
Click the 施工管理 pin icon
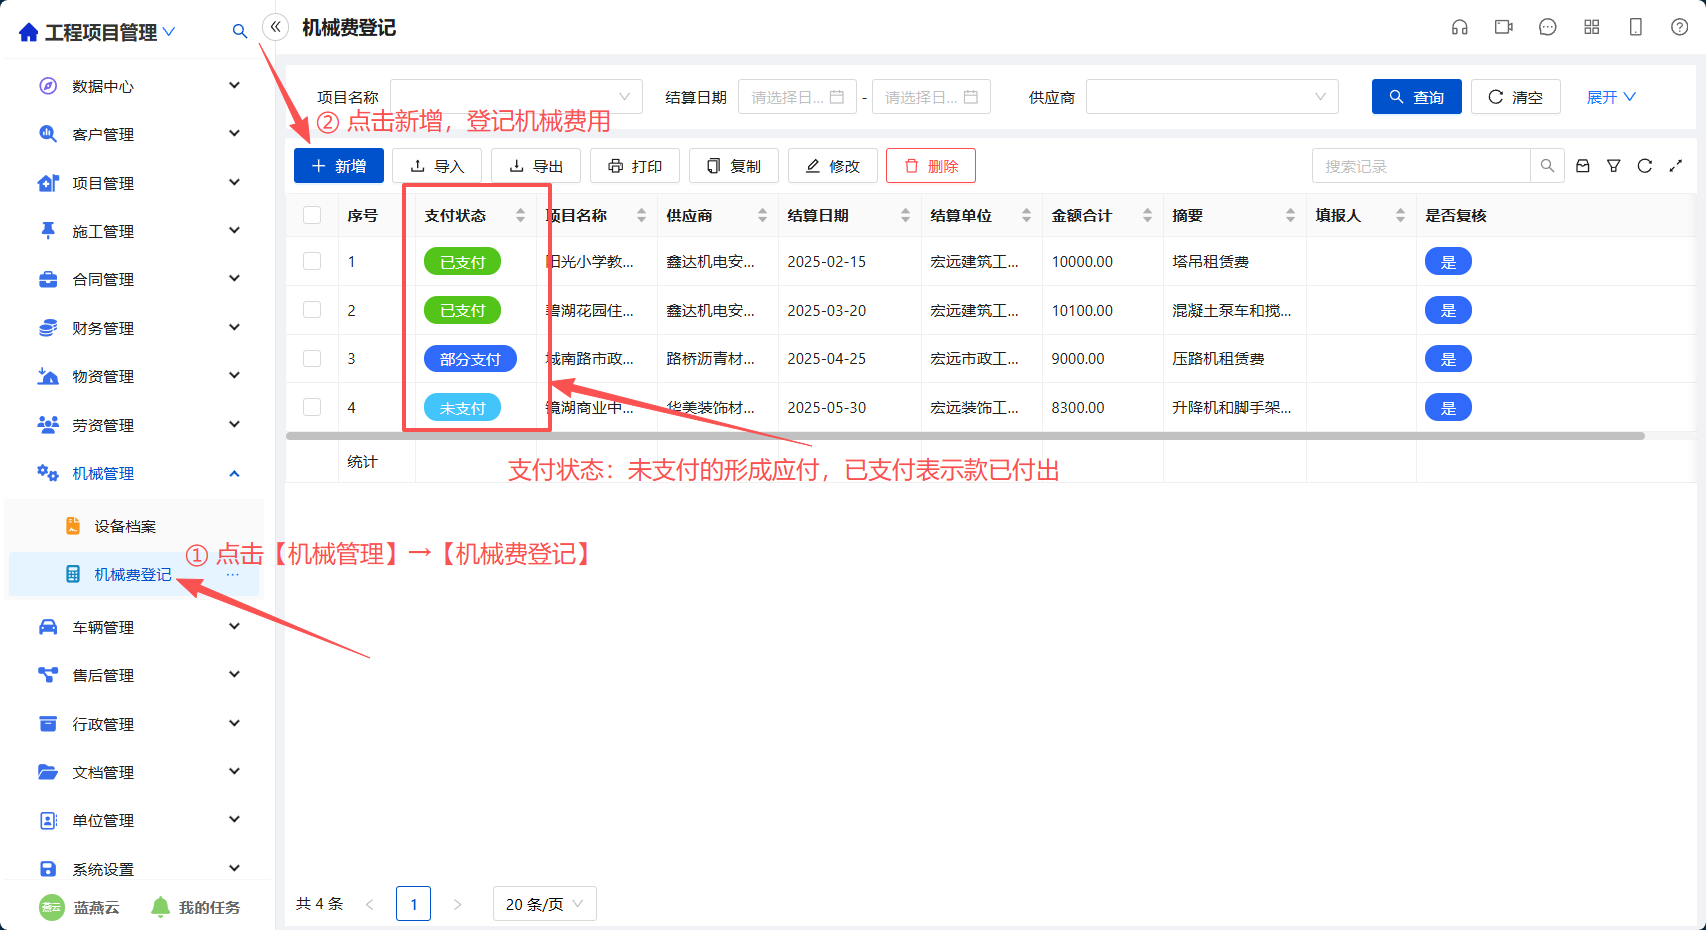pyautogui.click(x=48, y=231)
